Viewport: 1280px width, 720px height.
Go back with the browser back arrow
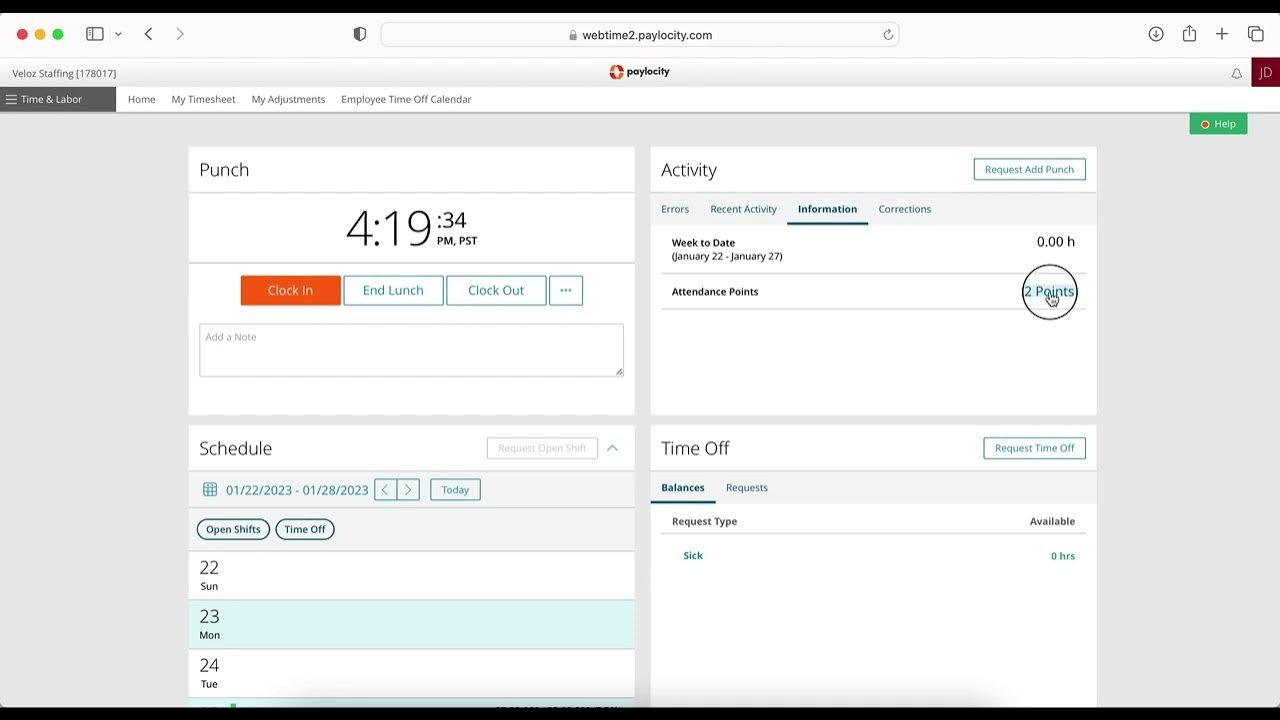[148, 34]
